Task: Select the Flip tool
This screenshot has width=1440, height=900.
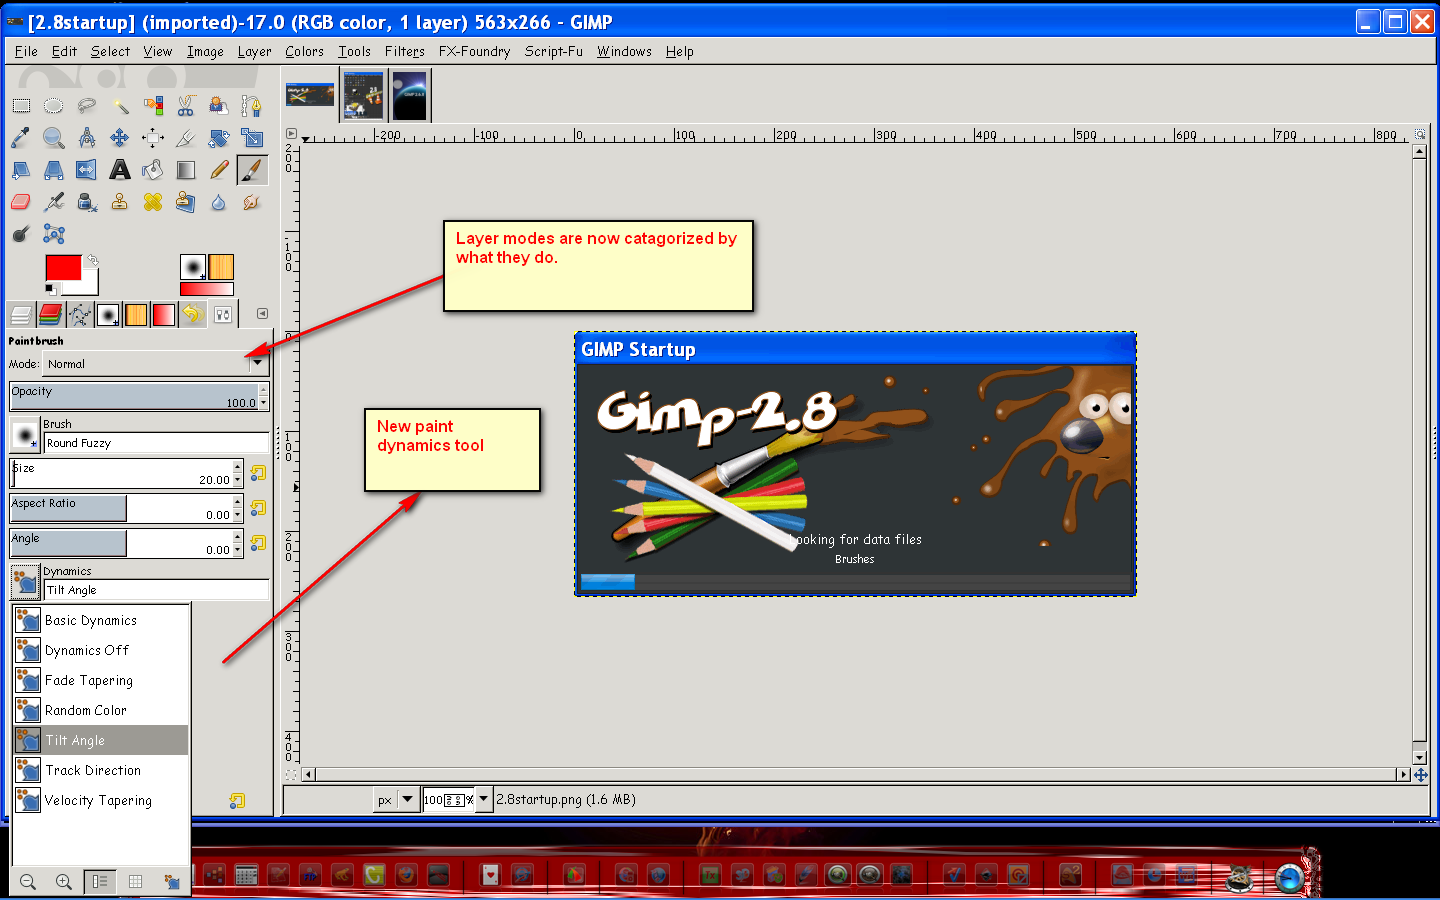Action: coord(87,170)
